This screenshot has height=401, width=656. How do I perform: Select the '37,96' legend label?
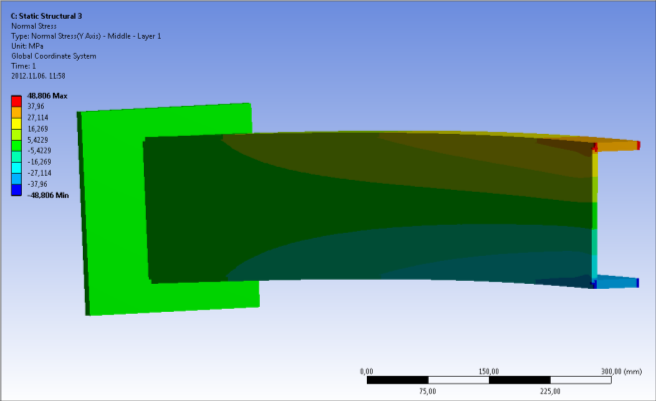coord(36,106)
